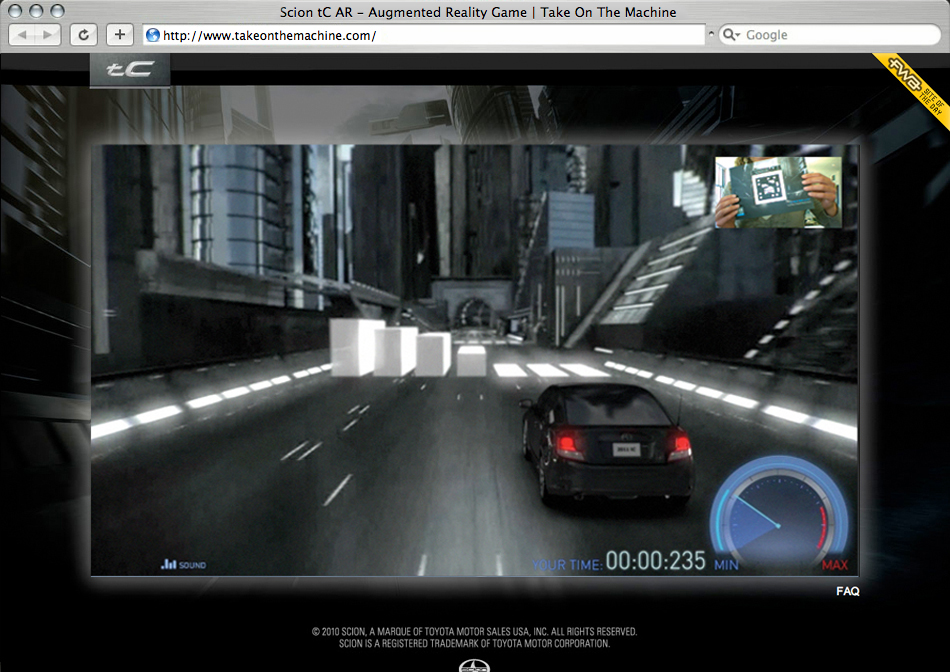950x672 pixels.
Task: Click the Scion tC logo tab
Action: pyautogui.click(x=130, y=70)
